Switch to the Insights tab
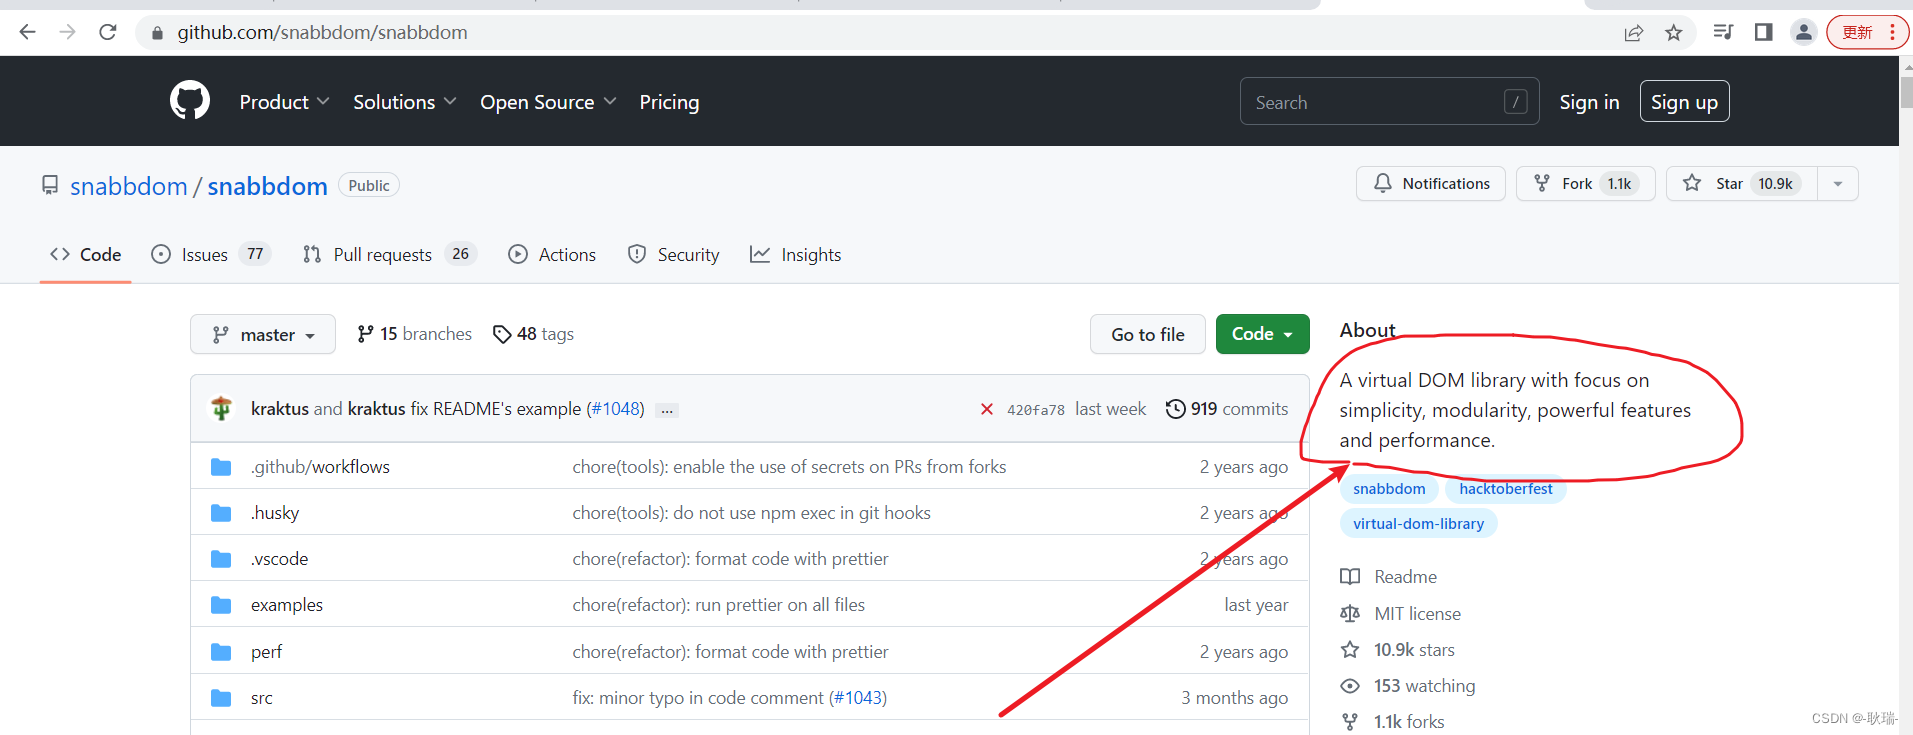The width and height of the screenshot is (1913, 735). (x=796, y=255)
